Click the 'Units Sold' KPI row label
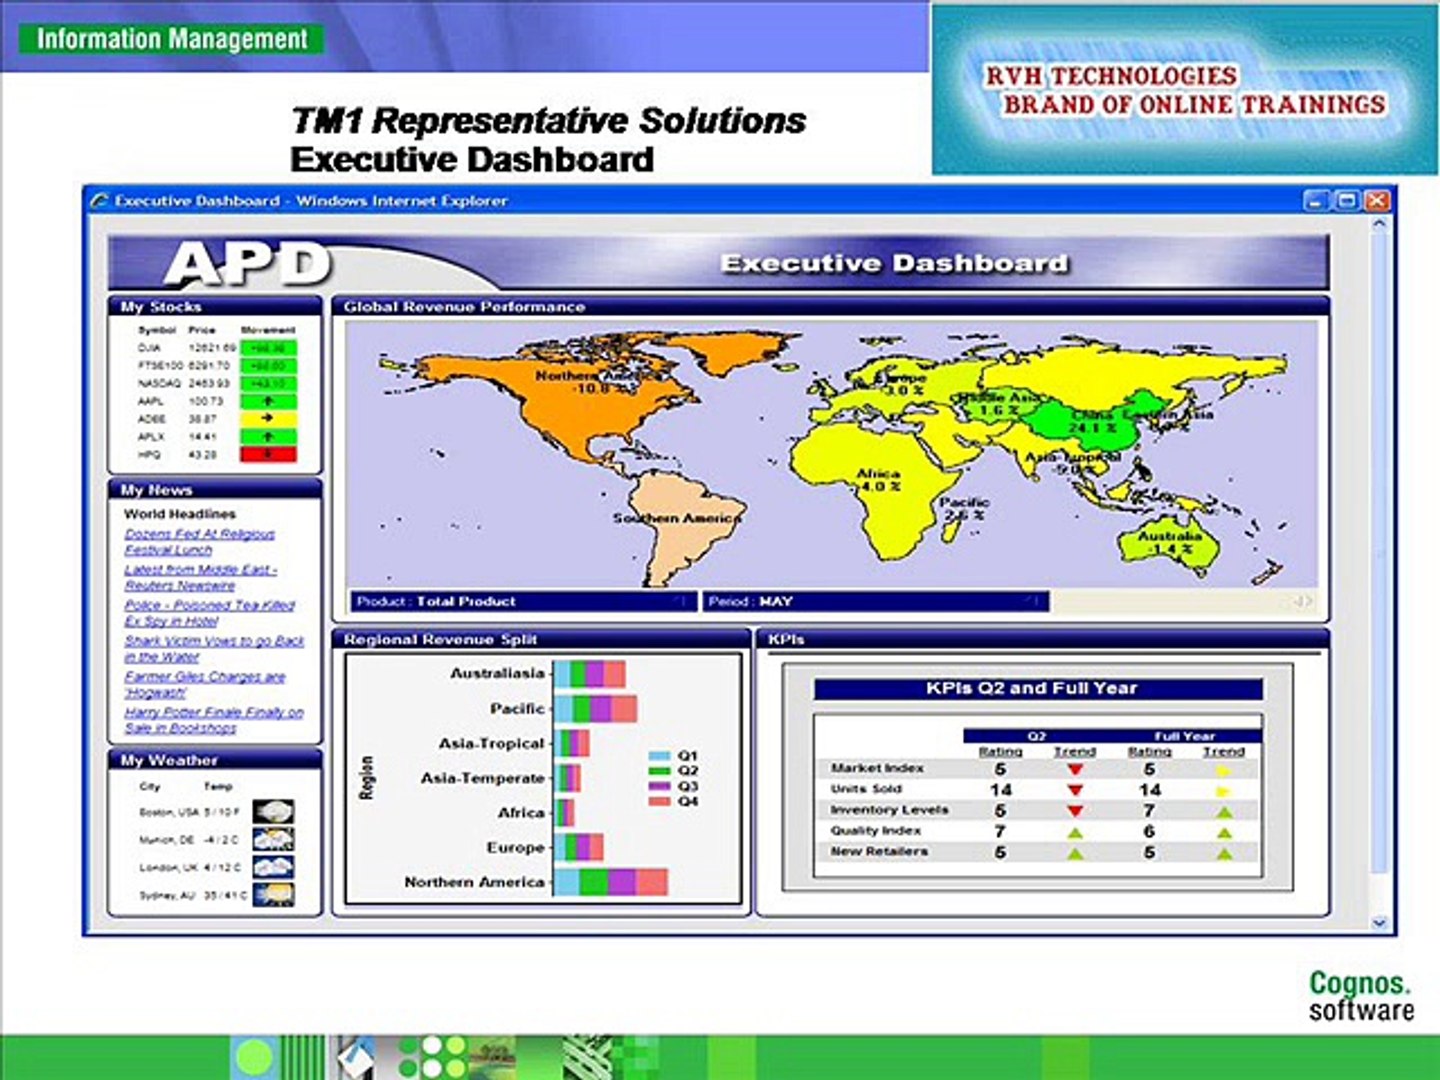Image resolution: width=1440 pixels, height=1080 pixels. point(866,789)
